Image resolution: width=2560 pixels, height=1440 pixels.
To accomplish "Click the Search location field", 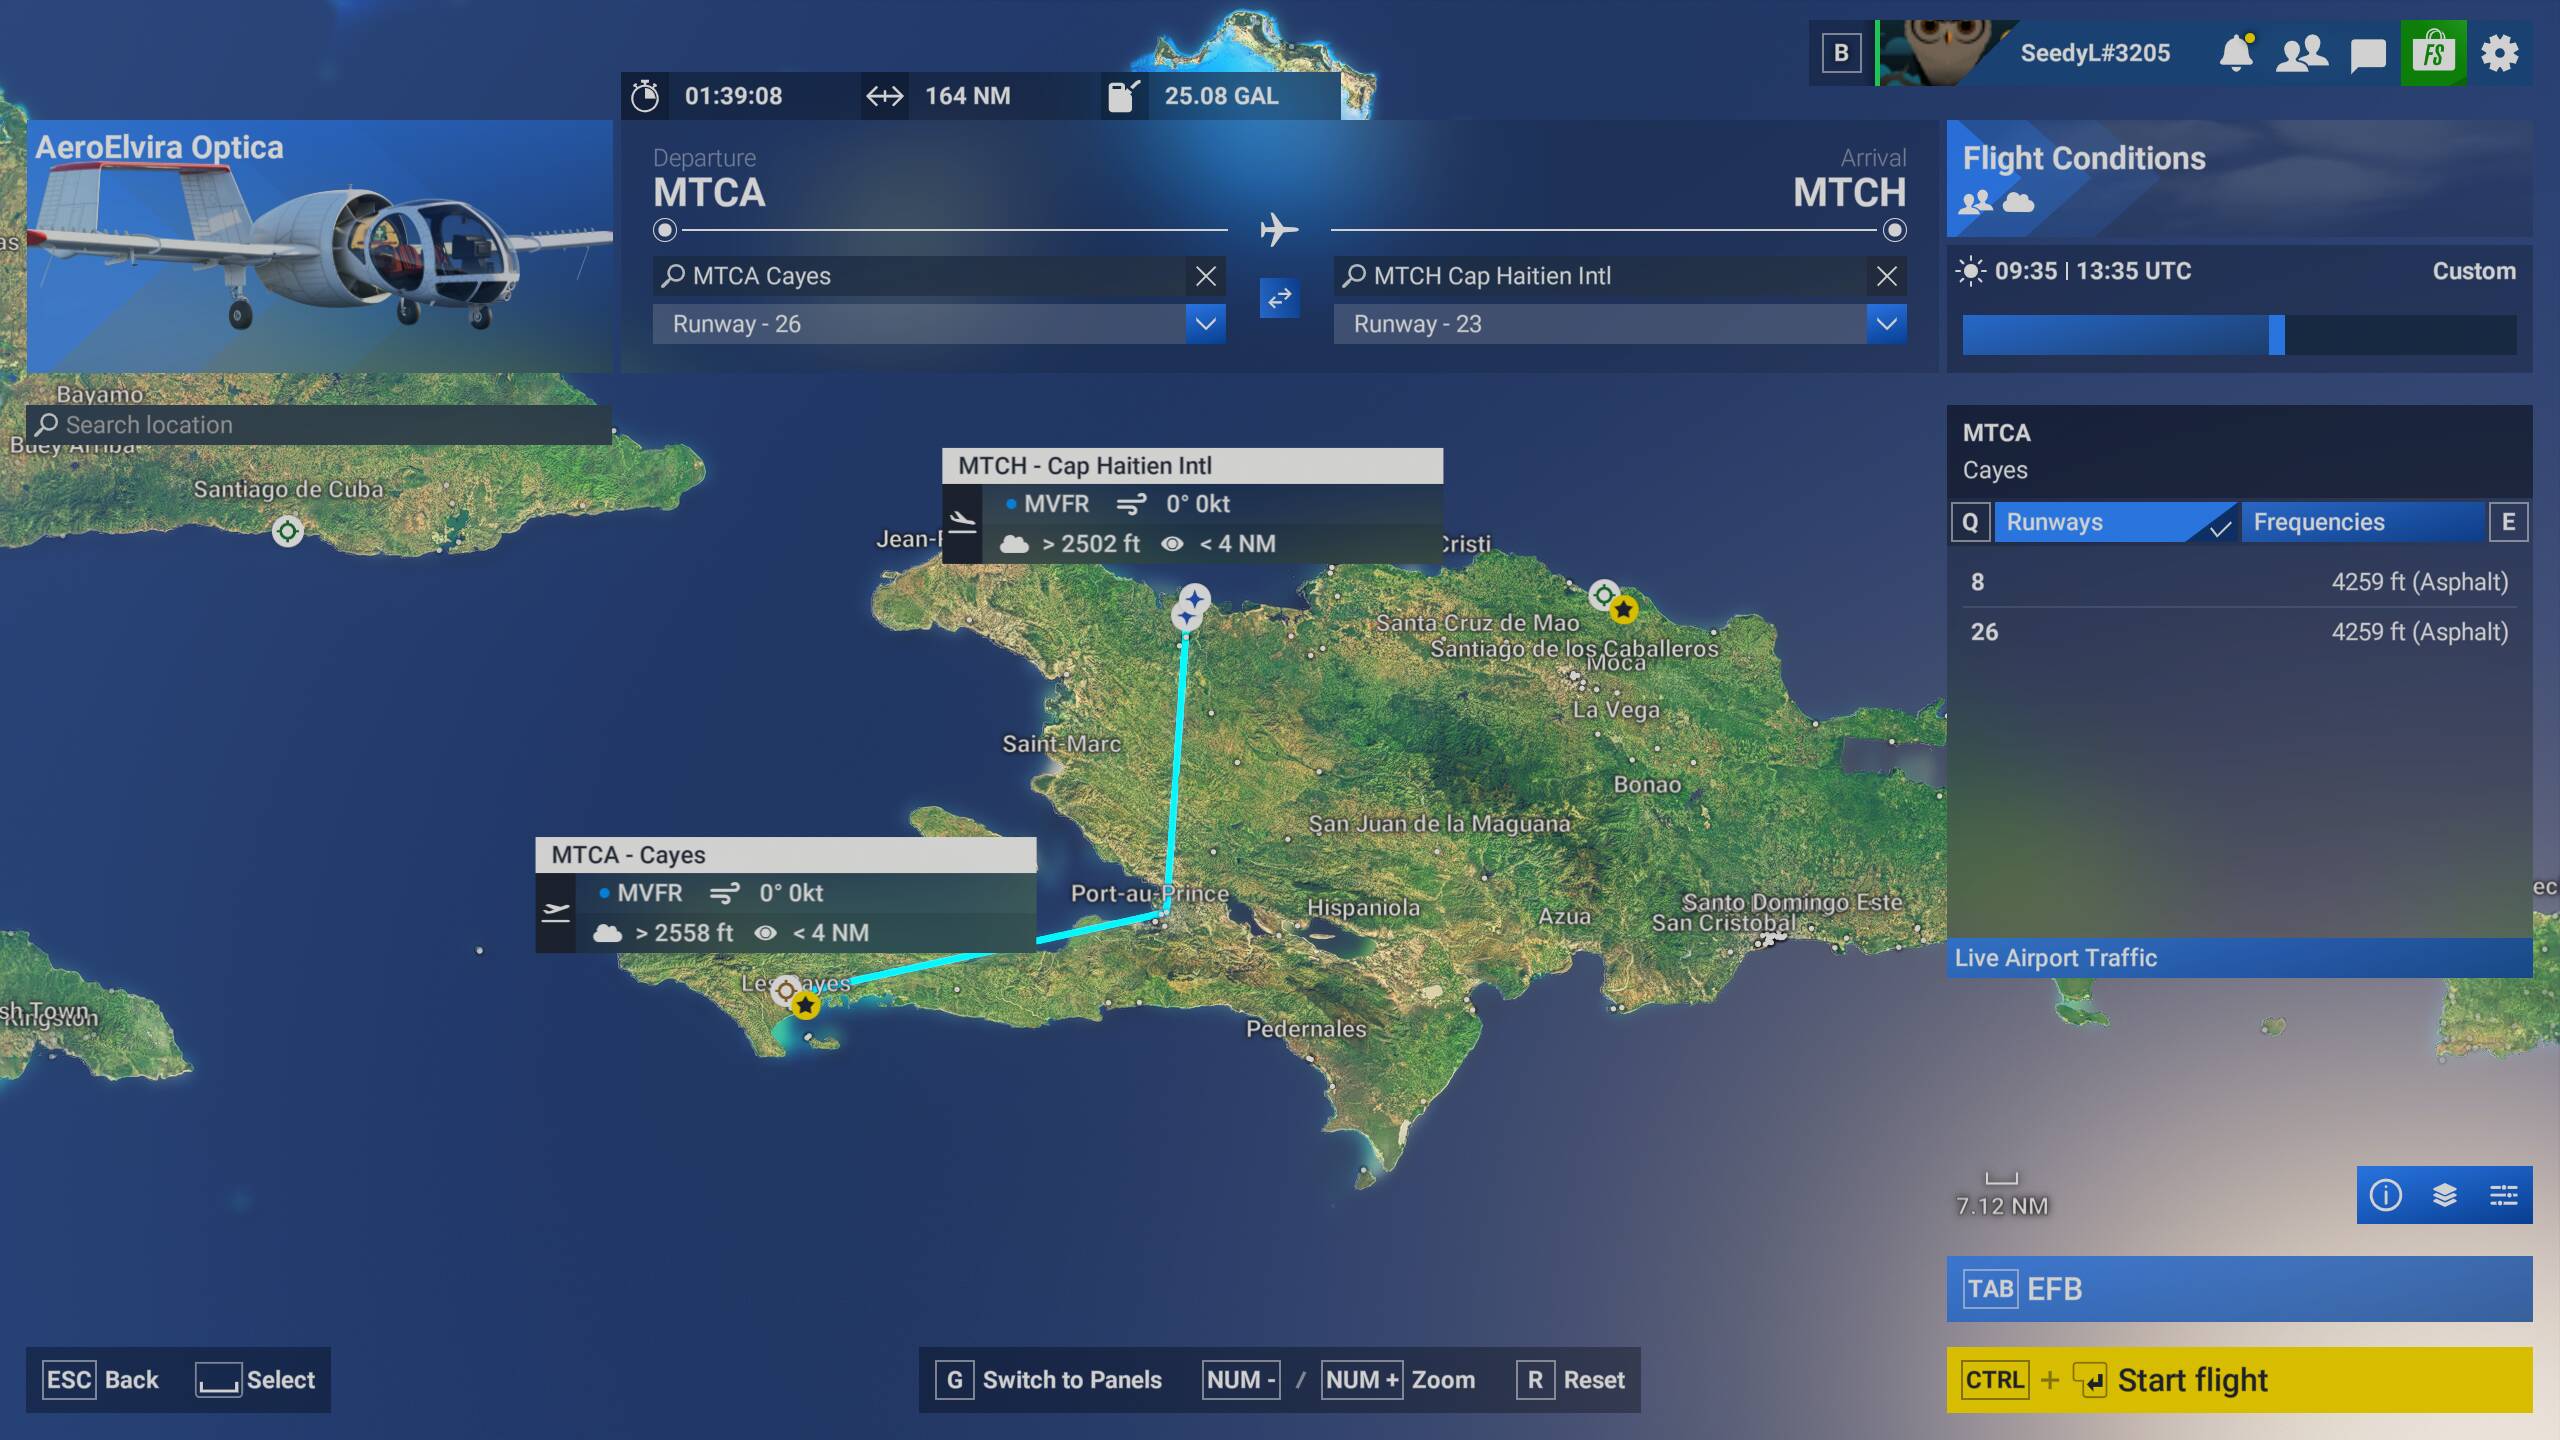I will [x=320, y=425].
